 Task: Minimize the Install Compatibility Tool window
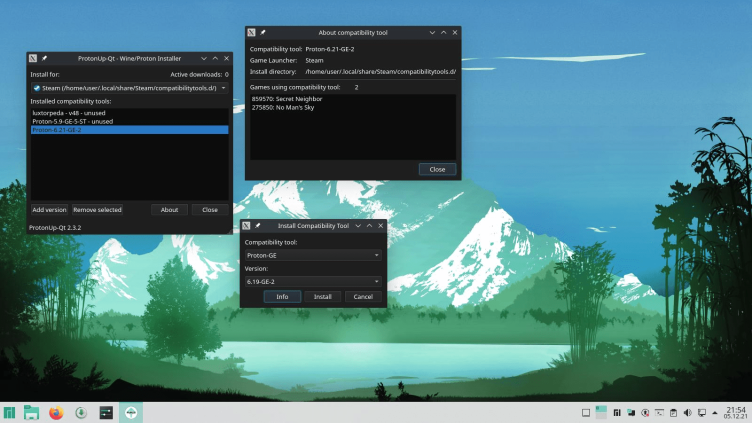[x=358, y=226]
